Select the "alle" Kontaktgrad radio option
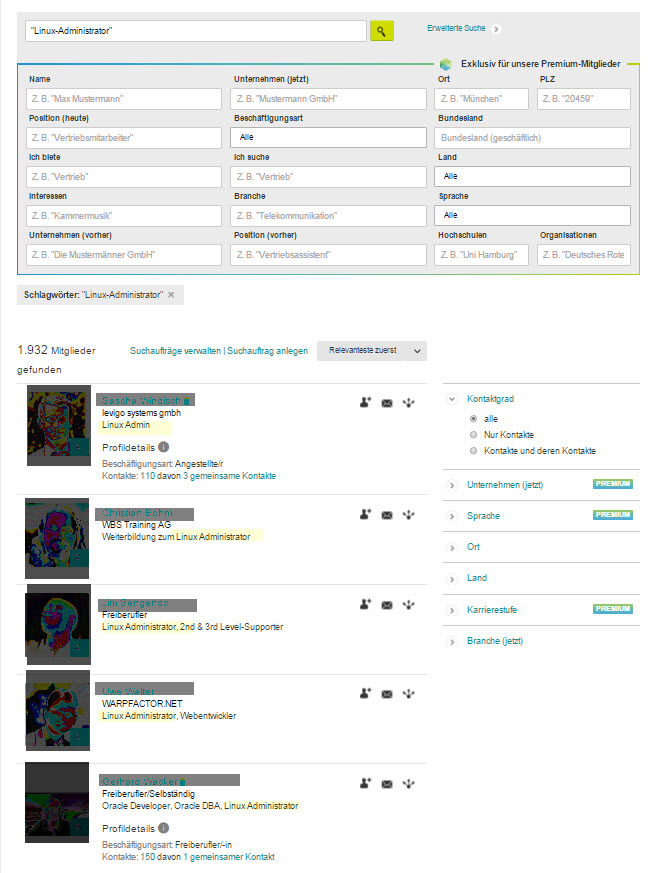Screen dimensions: 654x873 tap(473, 419)
